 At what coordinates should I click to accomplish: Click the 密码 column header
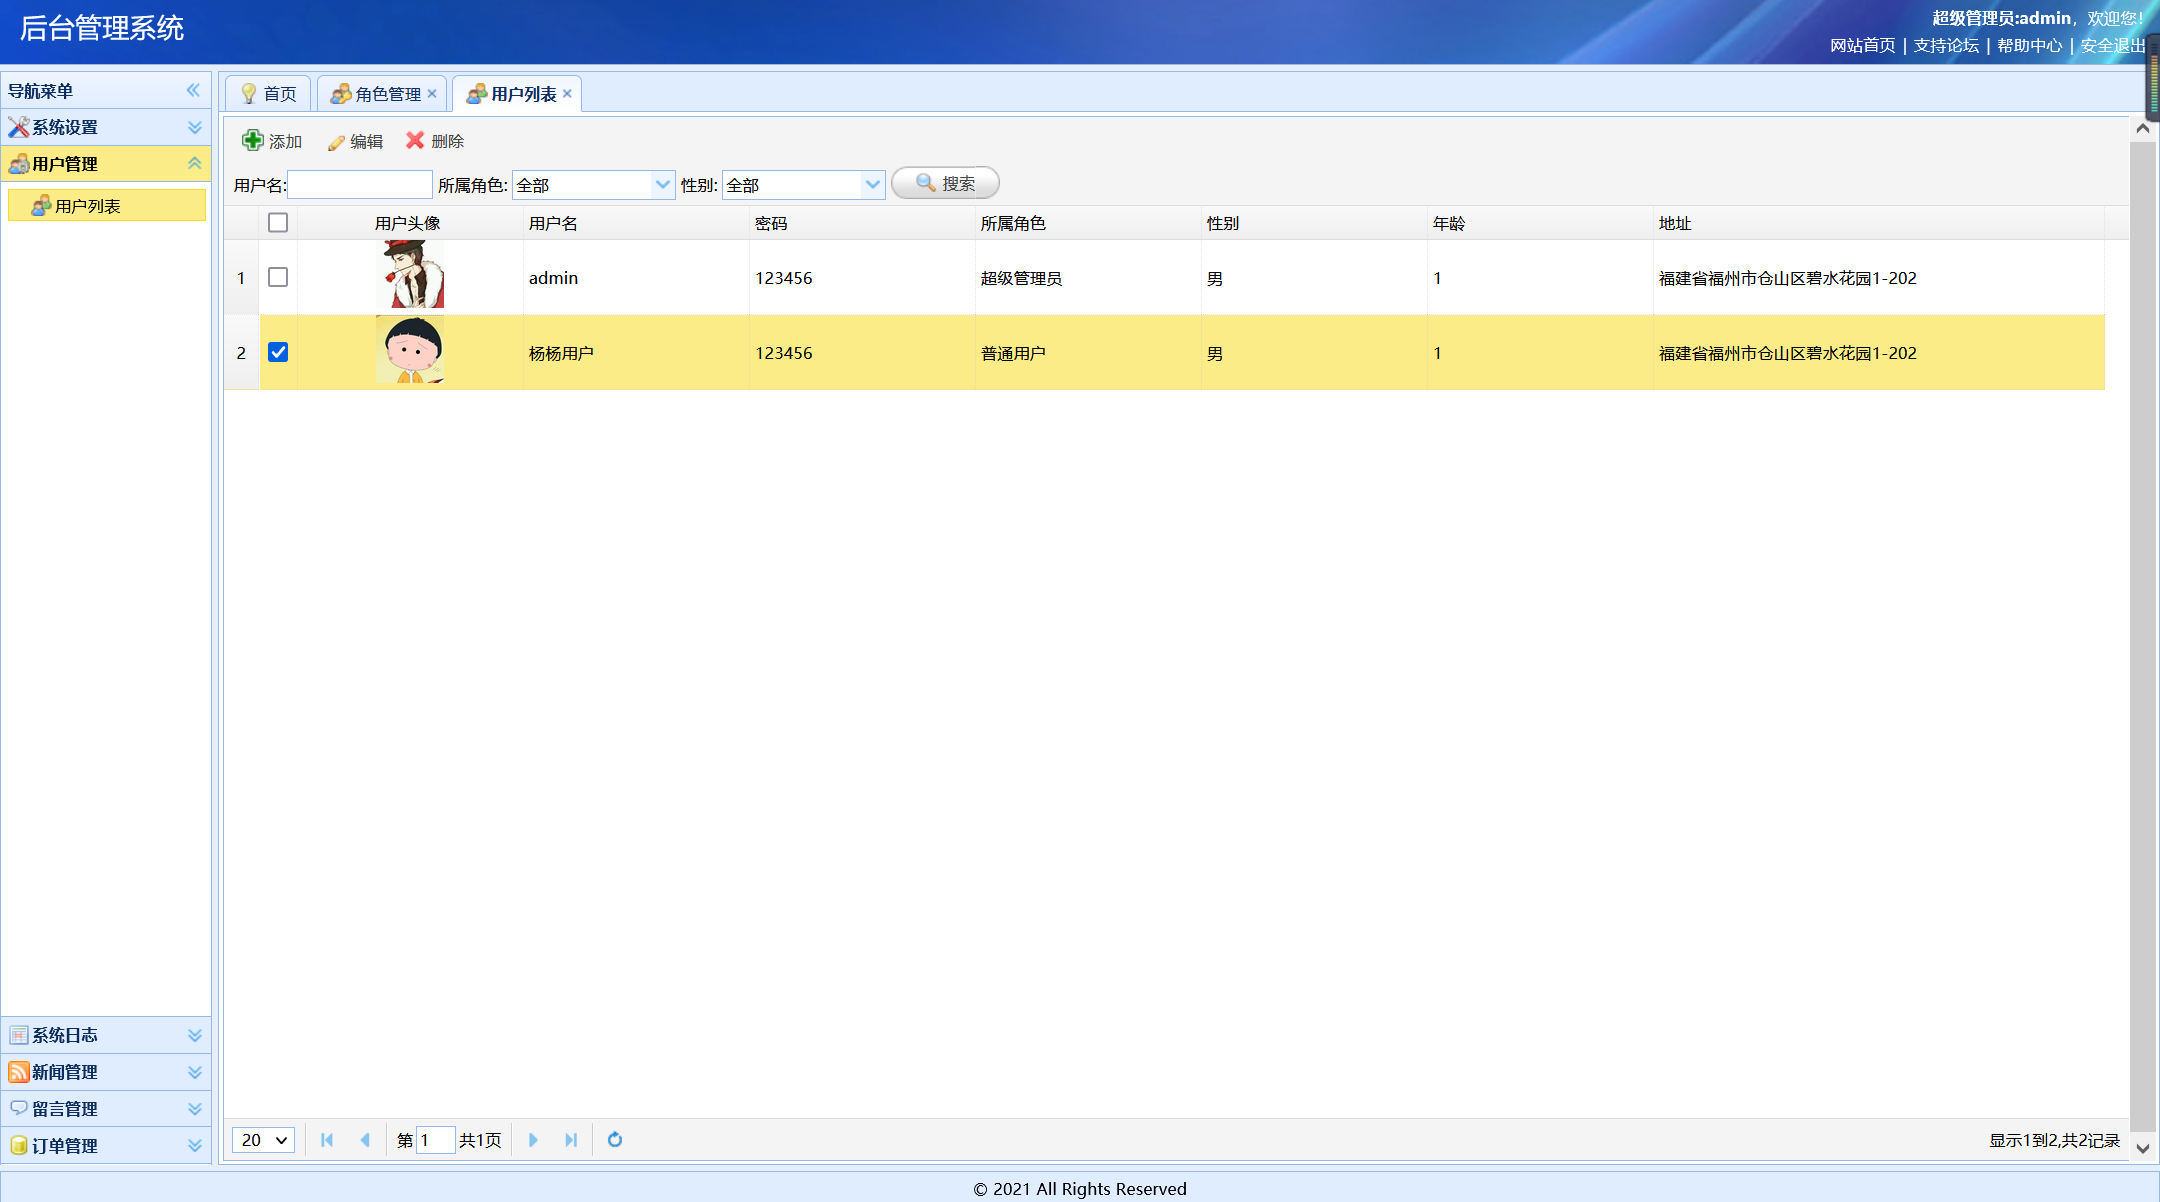pyautogui.click(x=862, y=223)
